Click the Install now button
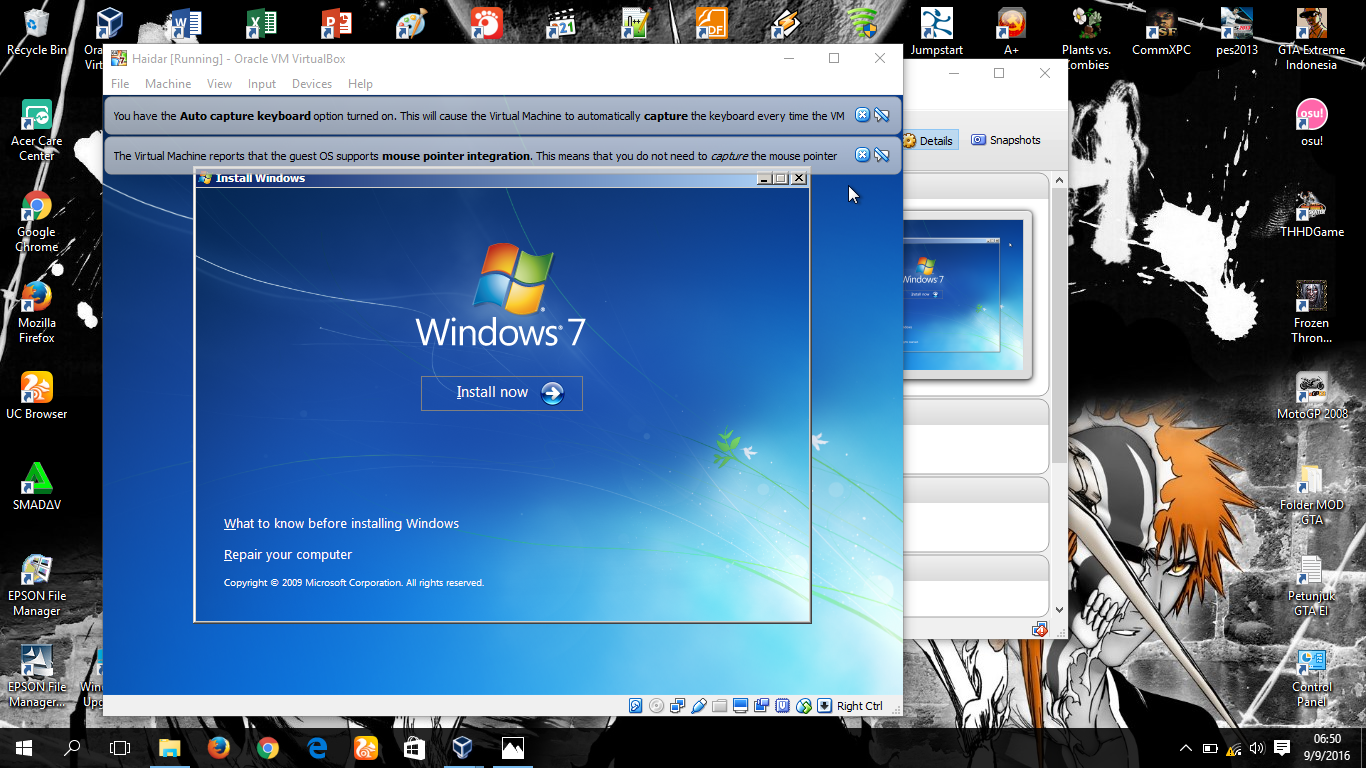Screen dimensions: 1366x768 502,393
